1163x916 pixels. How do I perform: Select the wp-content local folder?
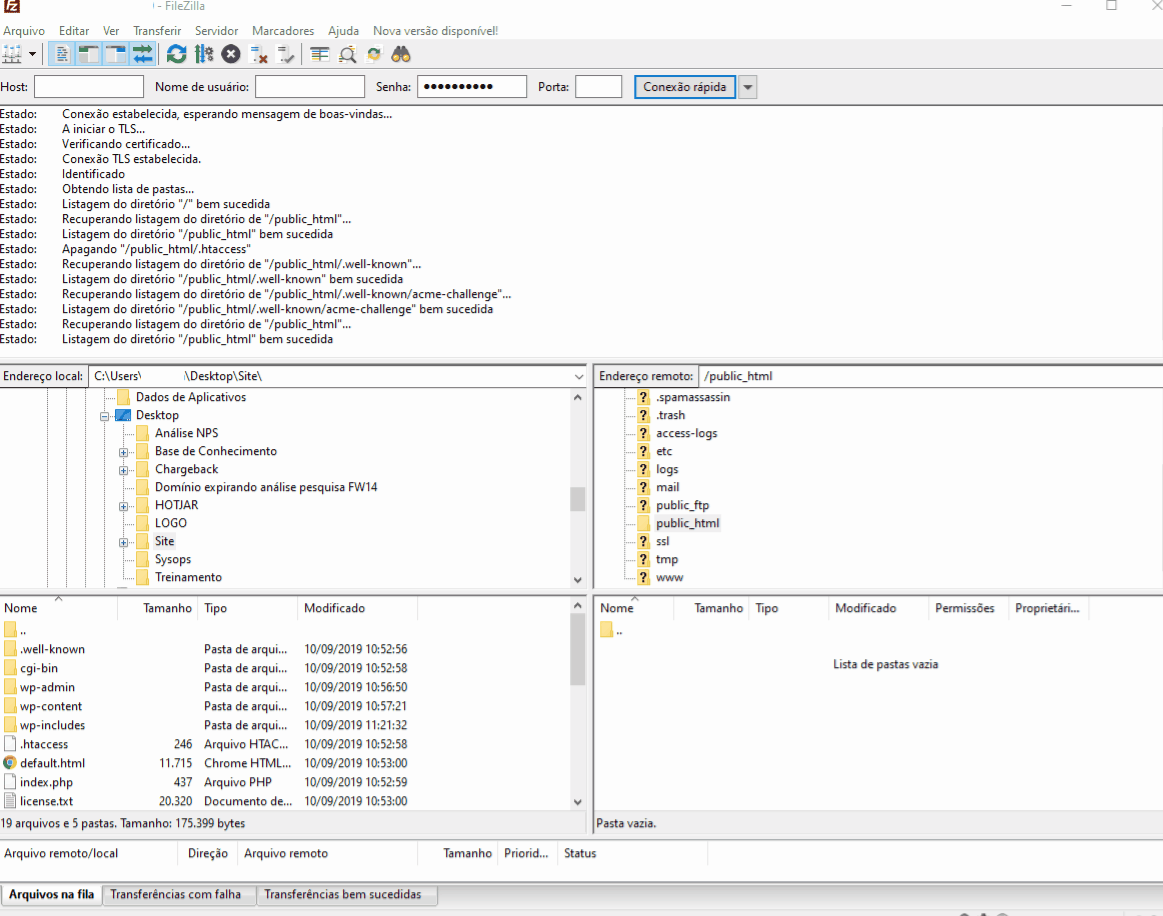[x=51, y=706]
